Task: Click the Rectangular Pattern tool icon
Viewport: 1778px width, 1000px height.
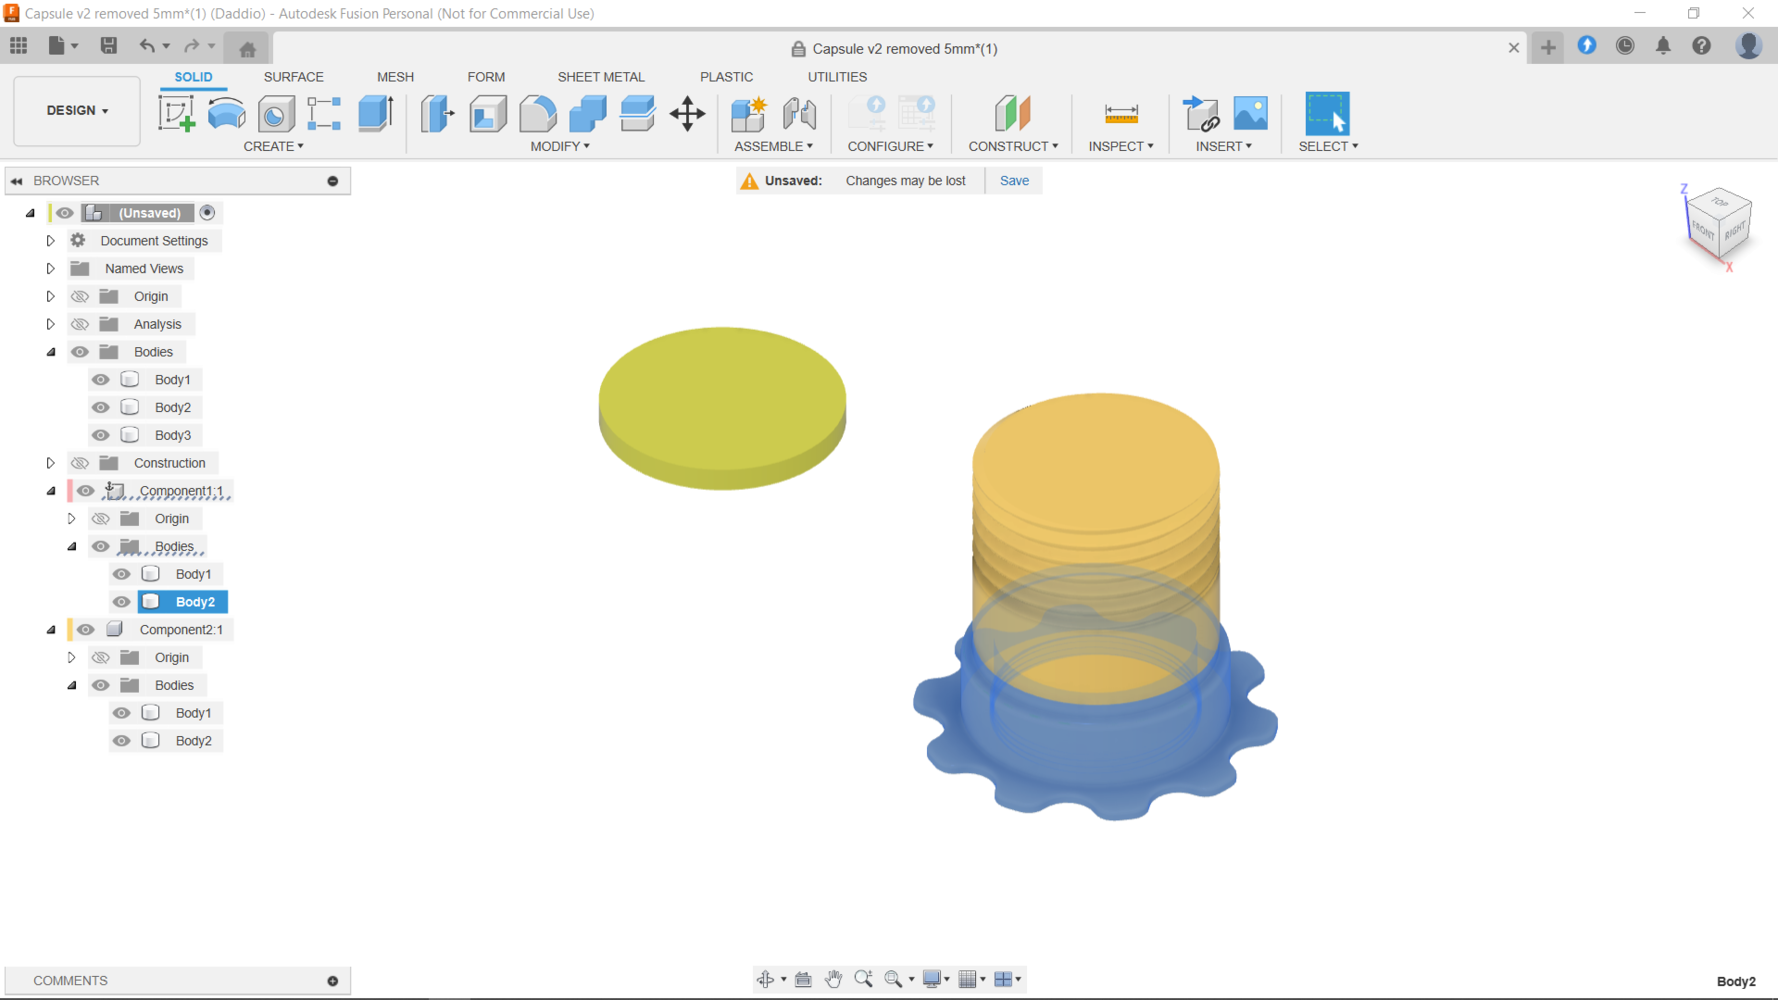Action: tap(324, 113)
